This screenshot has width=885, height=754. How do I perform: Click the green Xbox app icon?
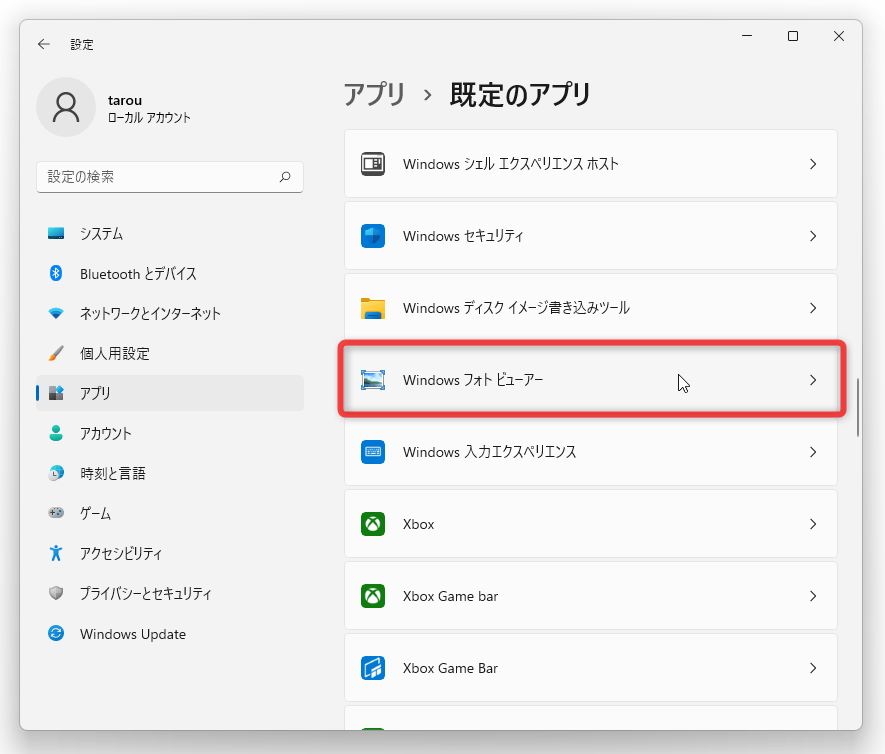click(x=373, y=524)
